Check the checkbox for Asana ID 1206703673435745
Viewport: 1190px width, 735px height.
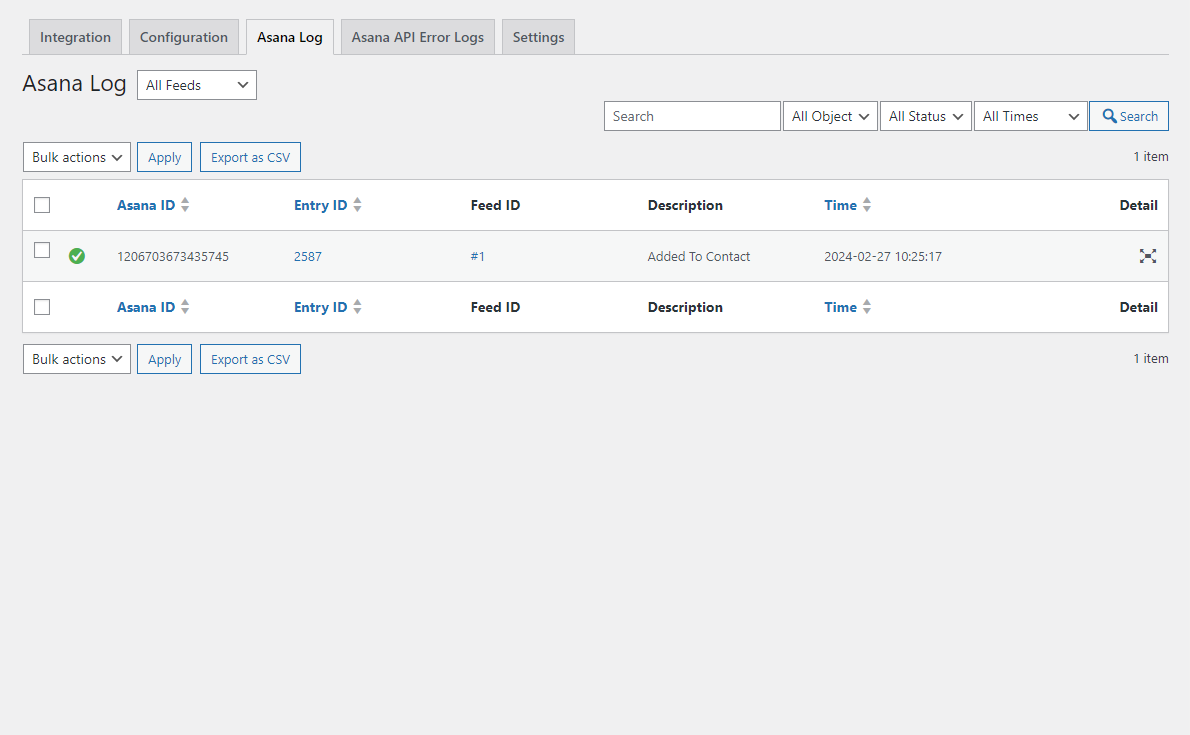(42, 250)
